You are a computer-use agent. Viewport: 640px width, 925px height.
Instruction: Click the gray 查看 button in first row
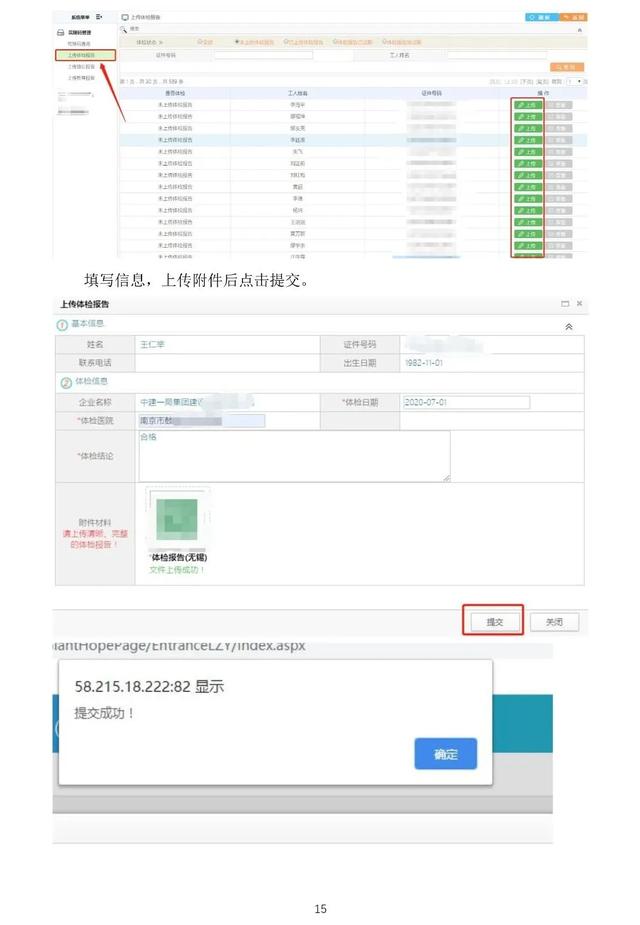pyautogui.click(x=559, y=104)
